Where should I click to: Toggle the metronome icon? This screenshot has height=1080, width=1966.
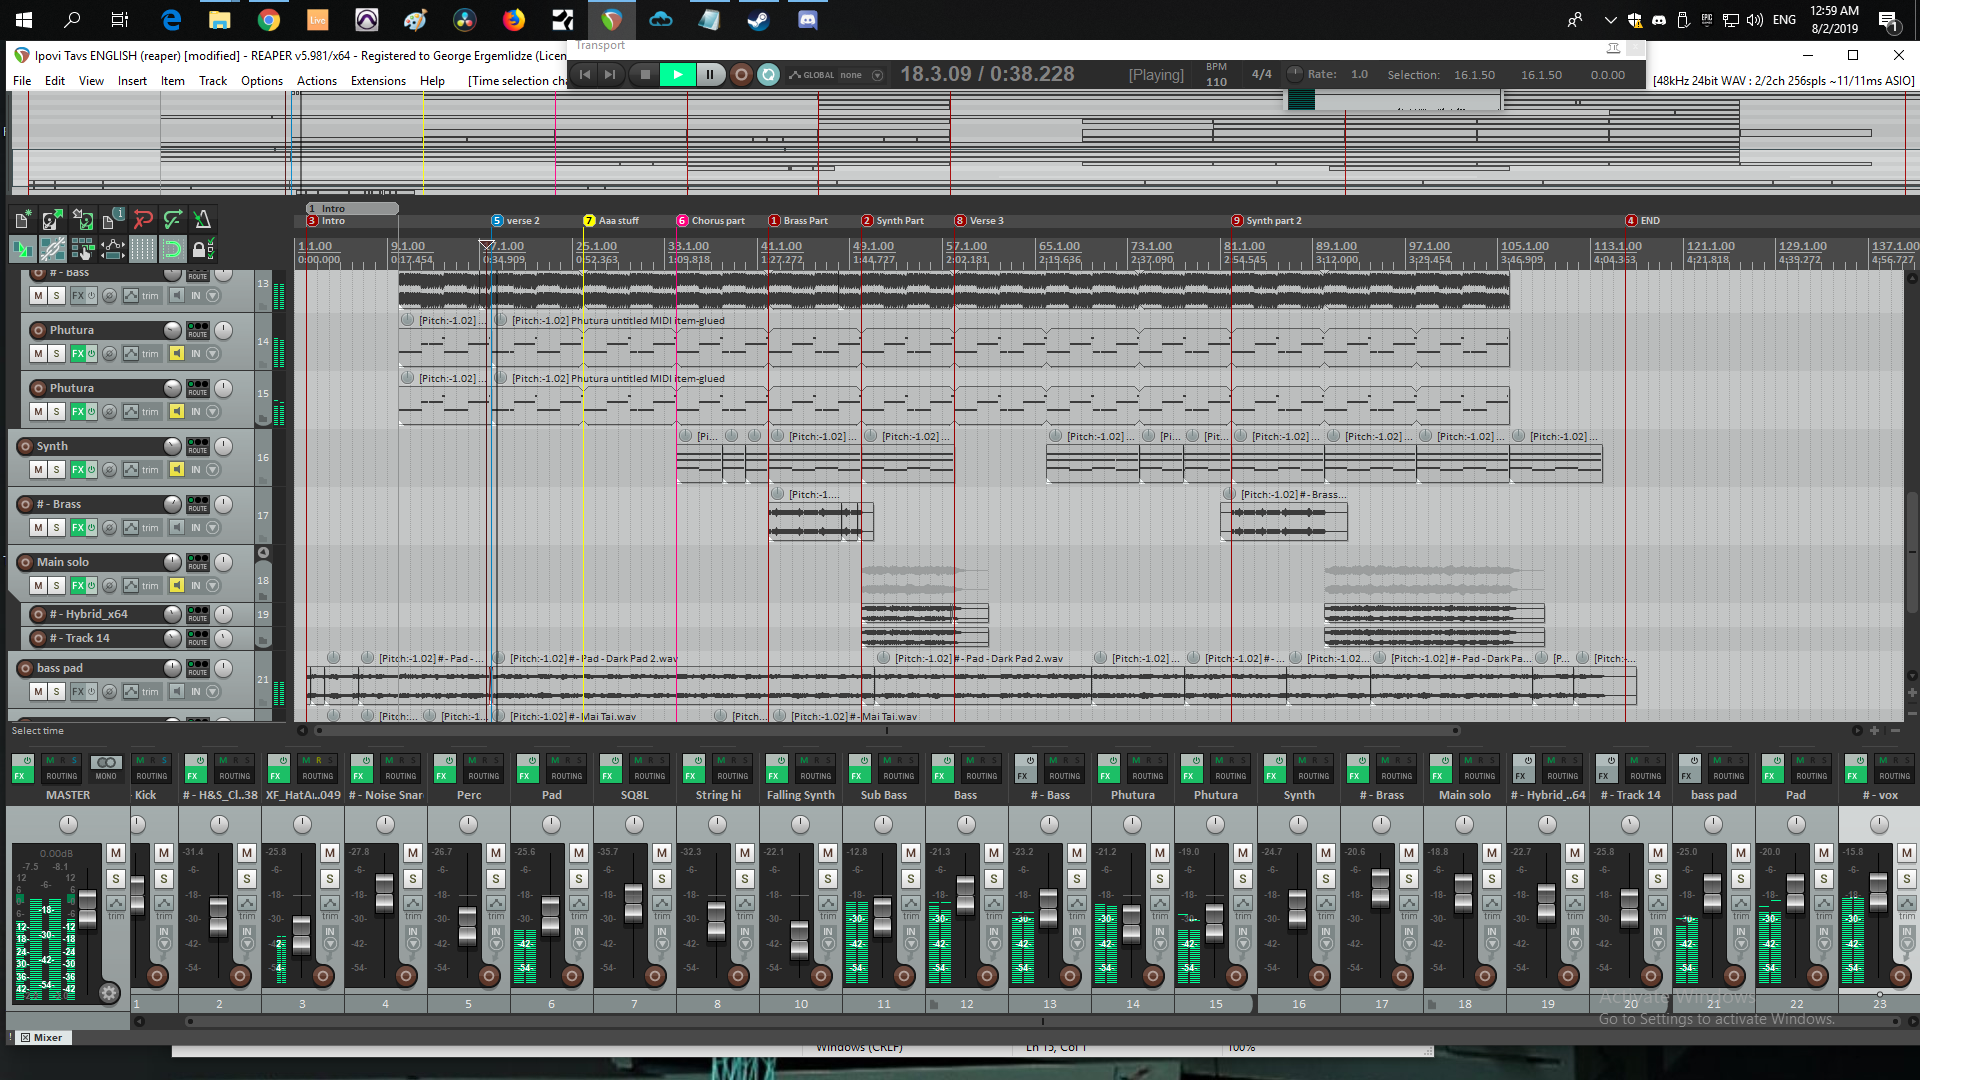[202, 220]
